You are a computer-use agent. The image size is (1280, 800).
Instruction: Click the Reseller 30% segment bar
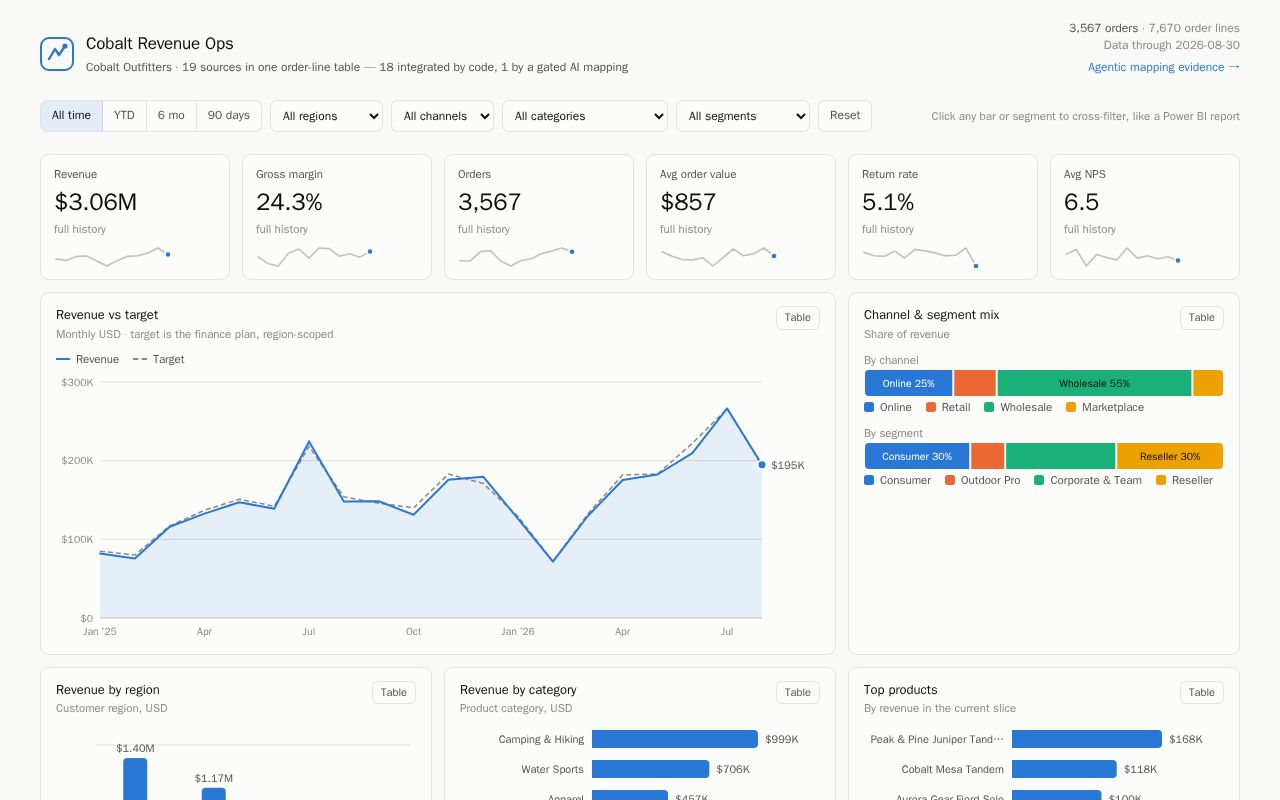pyautogui.click(x=1170, y=456)
